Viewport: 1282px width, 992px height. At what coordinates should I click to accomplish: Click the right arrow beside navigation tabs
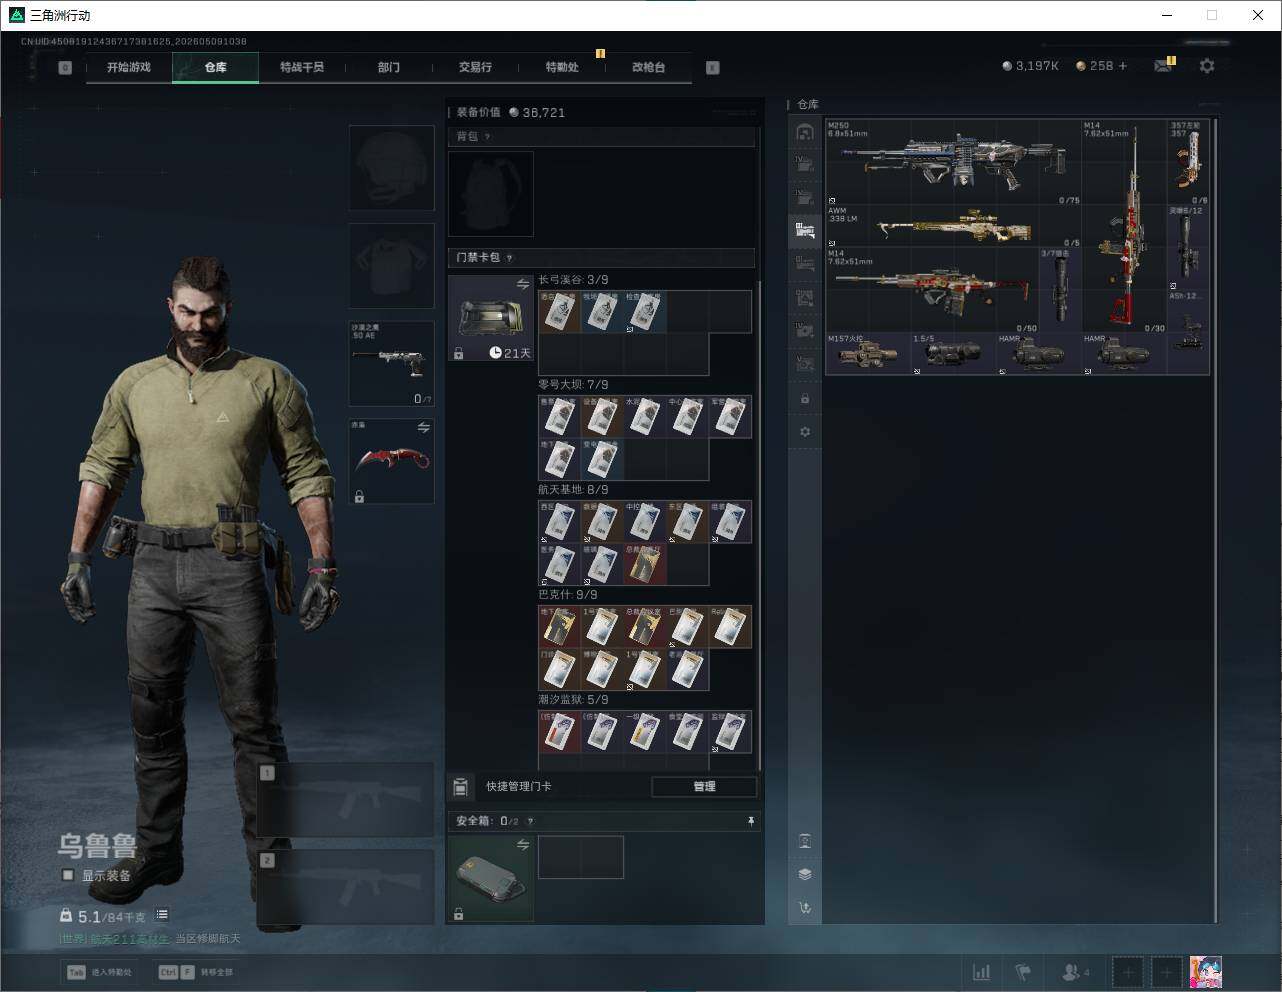click(713, 67)
